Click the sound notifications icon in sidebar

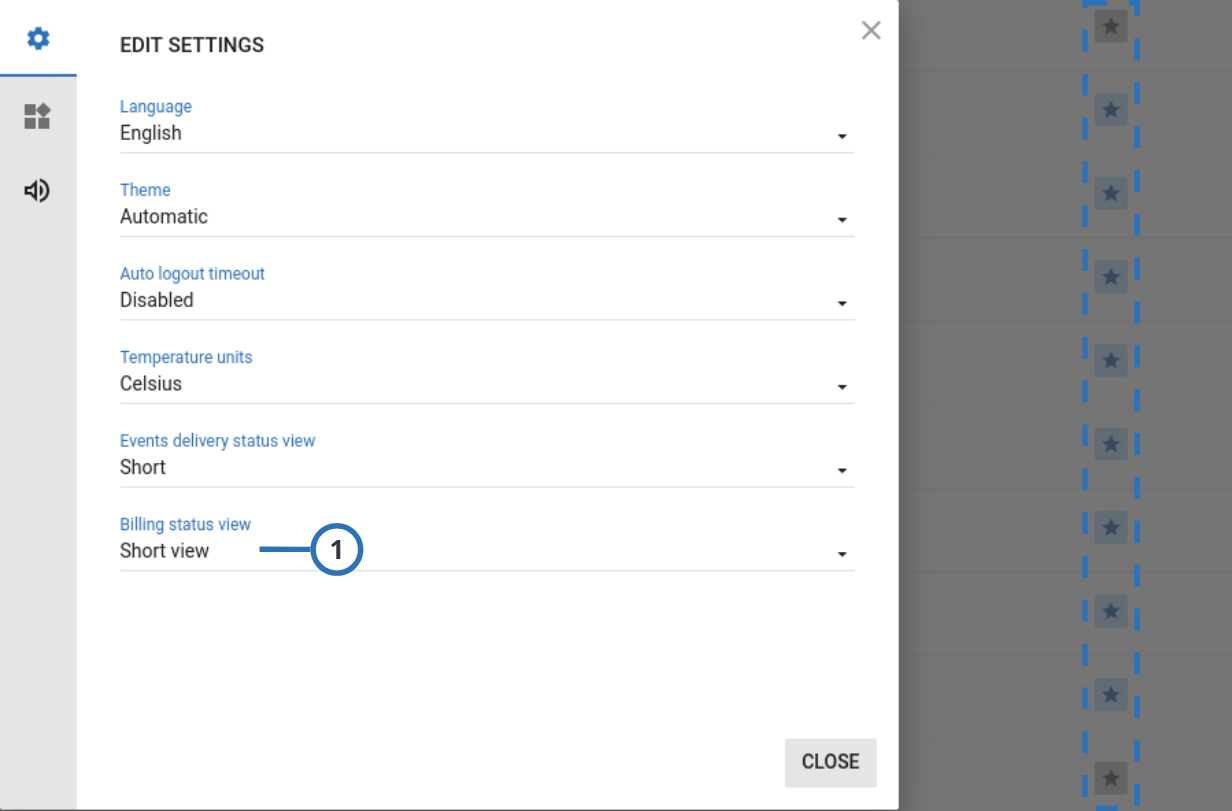tap(36, 191)
